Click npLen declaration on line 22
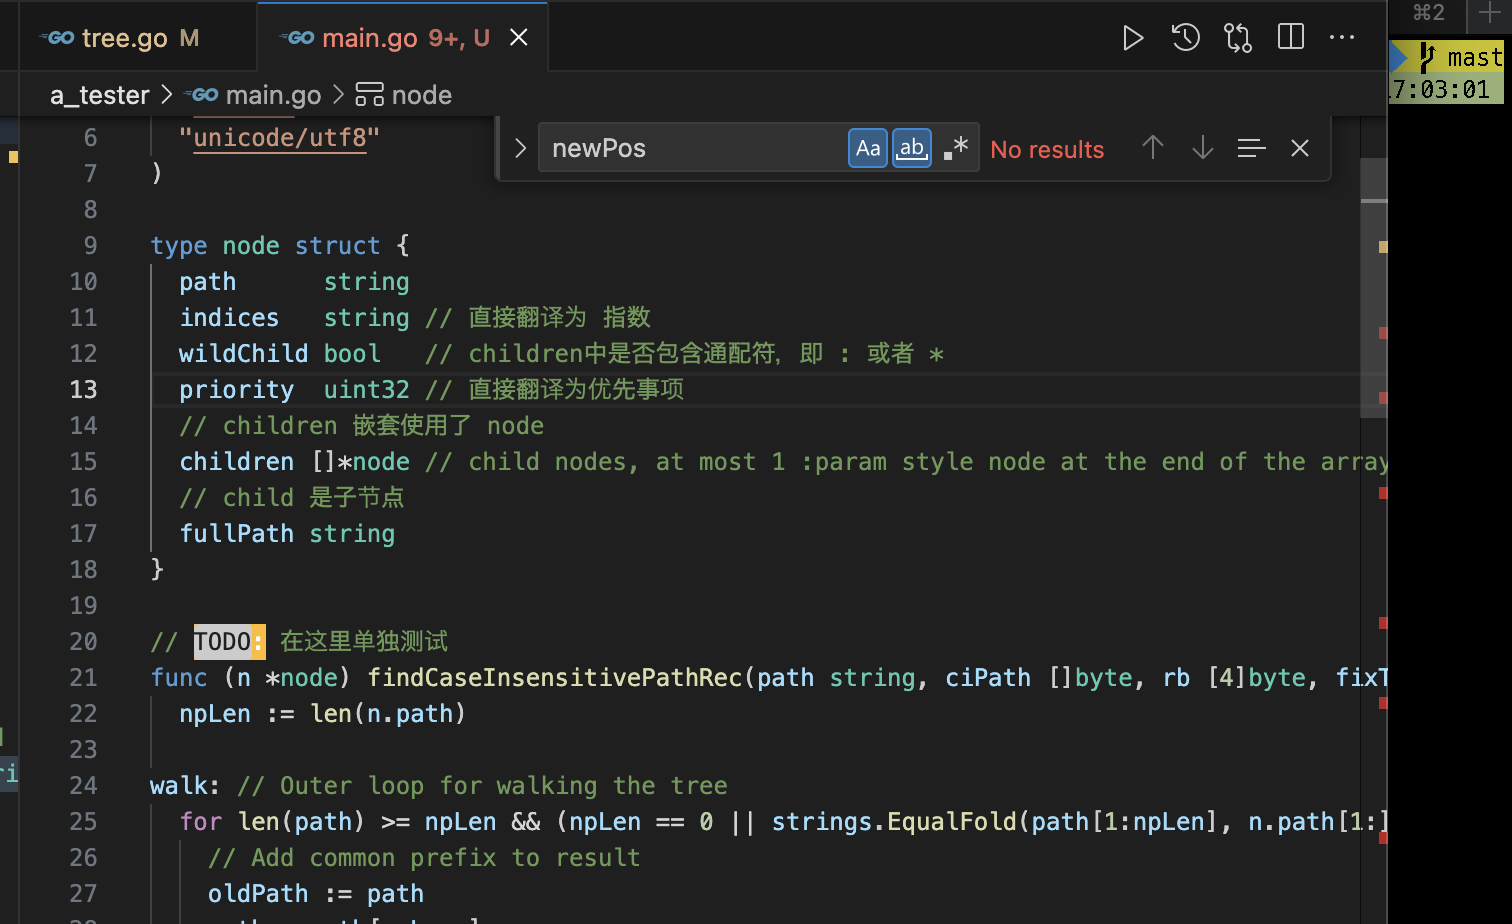Image resolution: width=1512 pixels, height=924 pixels. (x=215, y=714)
